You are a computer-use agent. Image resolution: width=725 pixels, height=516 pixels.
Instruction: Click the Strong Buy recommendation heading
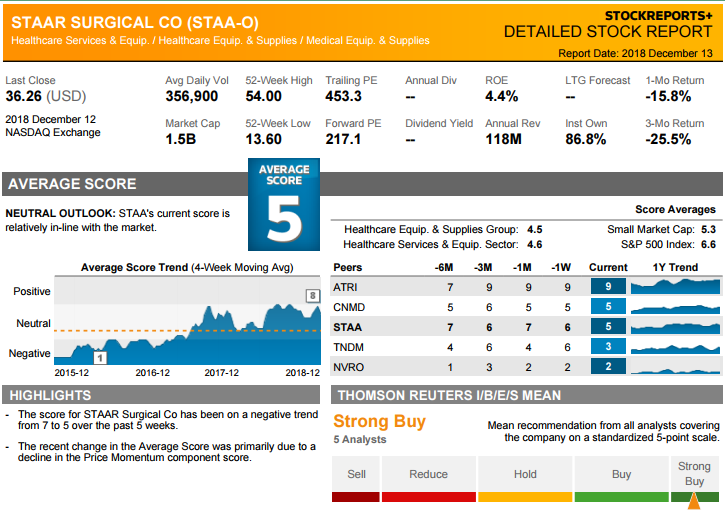[x=380, y=421]
